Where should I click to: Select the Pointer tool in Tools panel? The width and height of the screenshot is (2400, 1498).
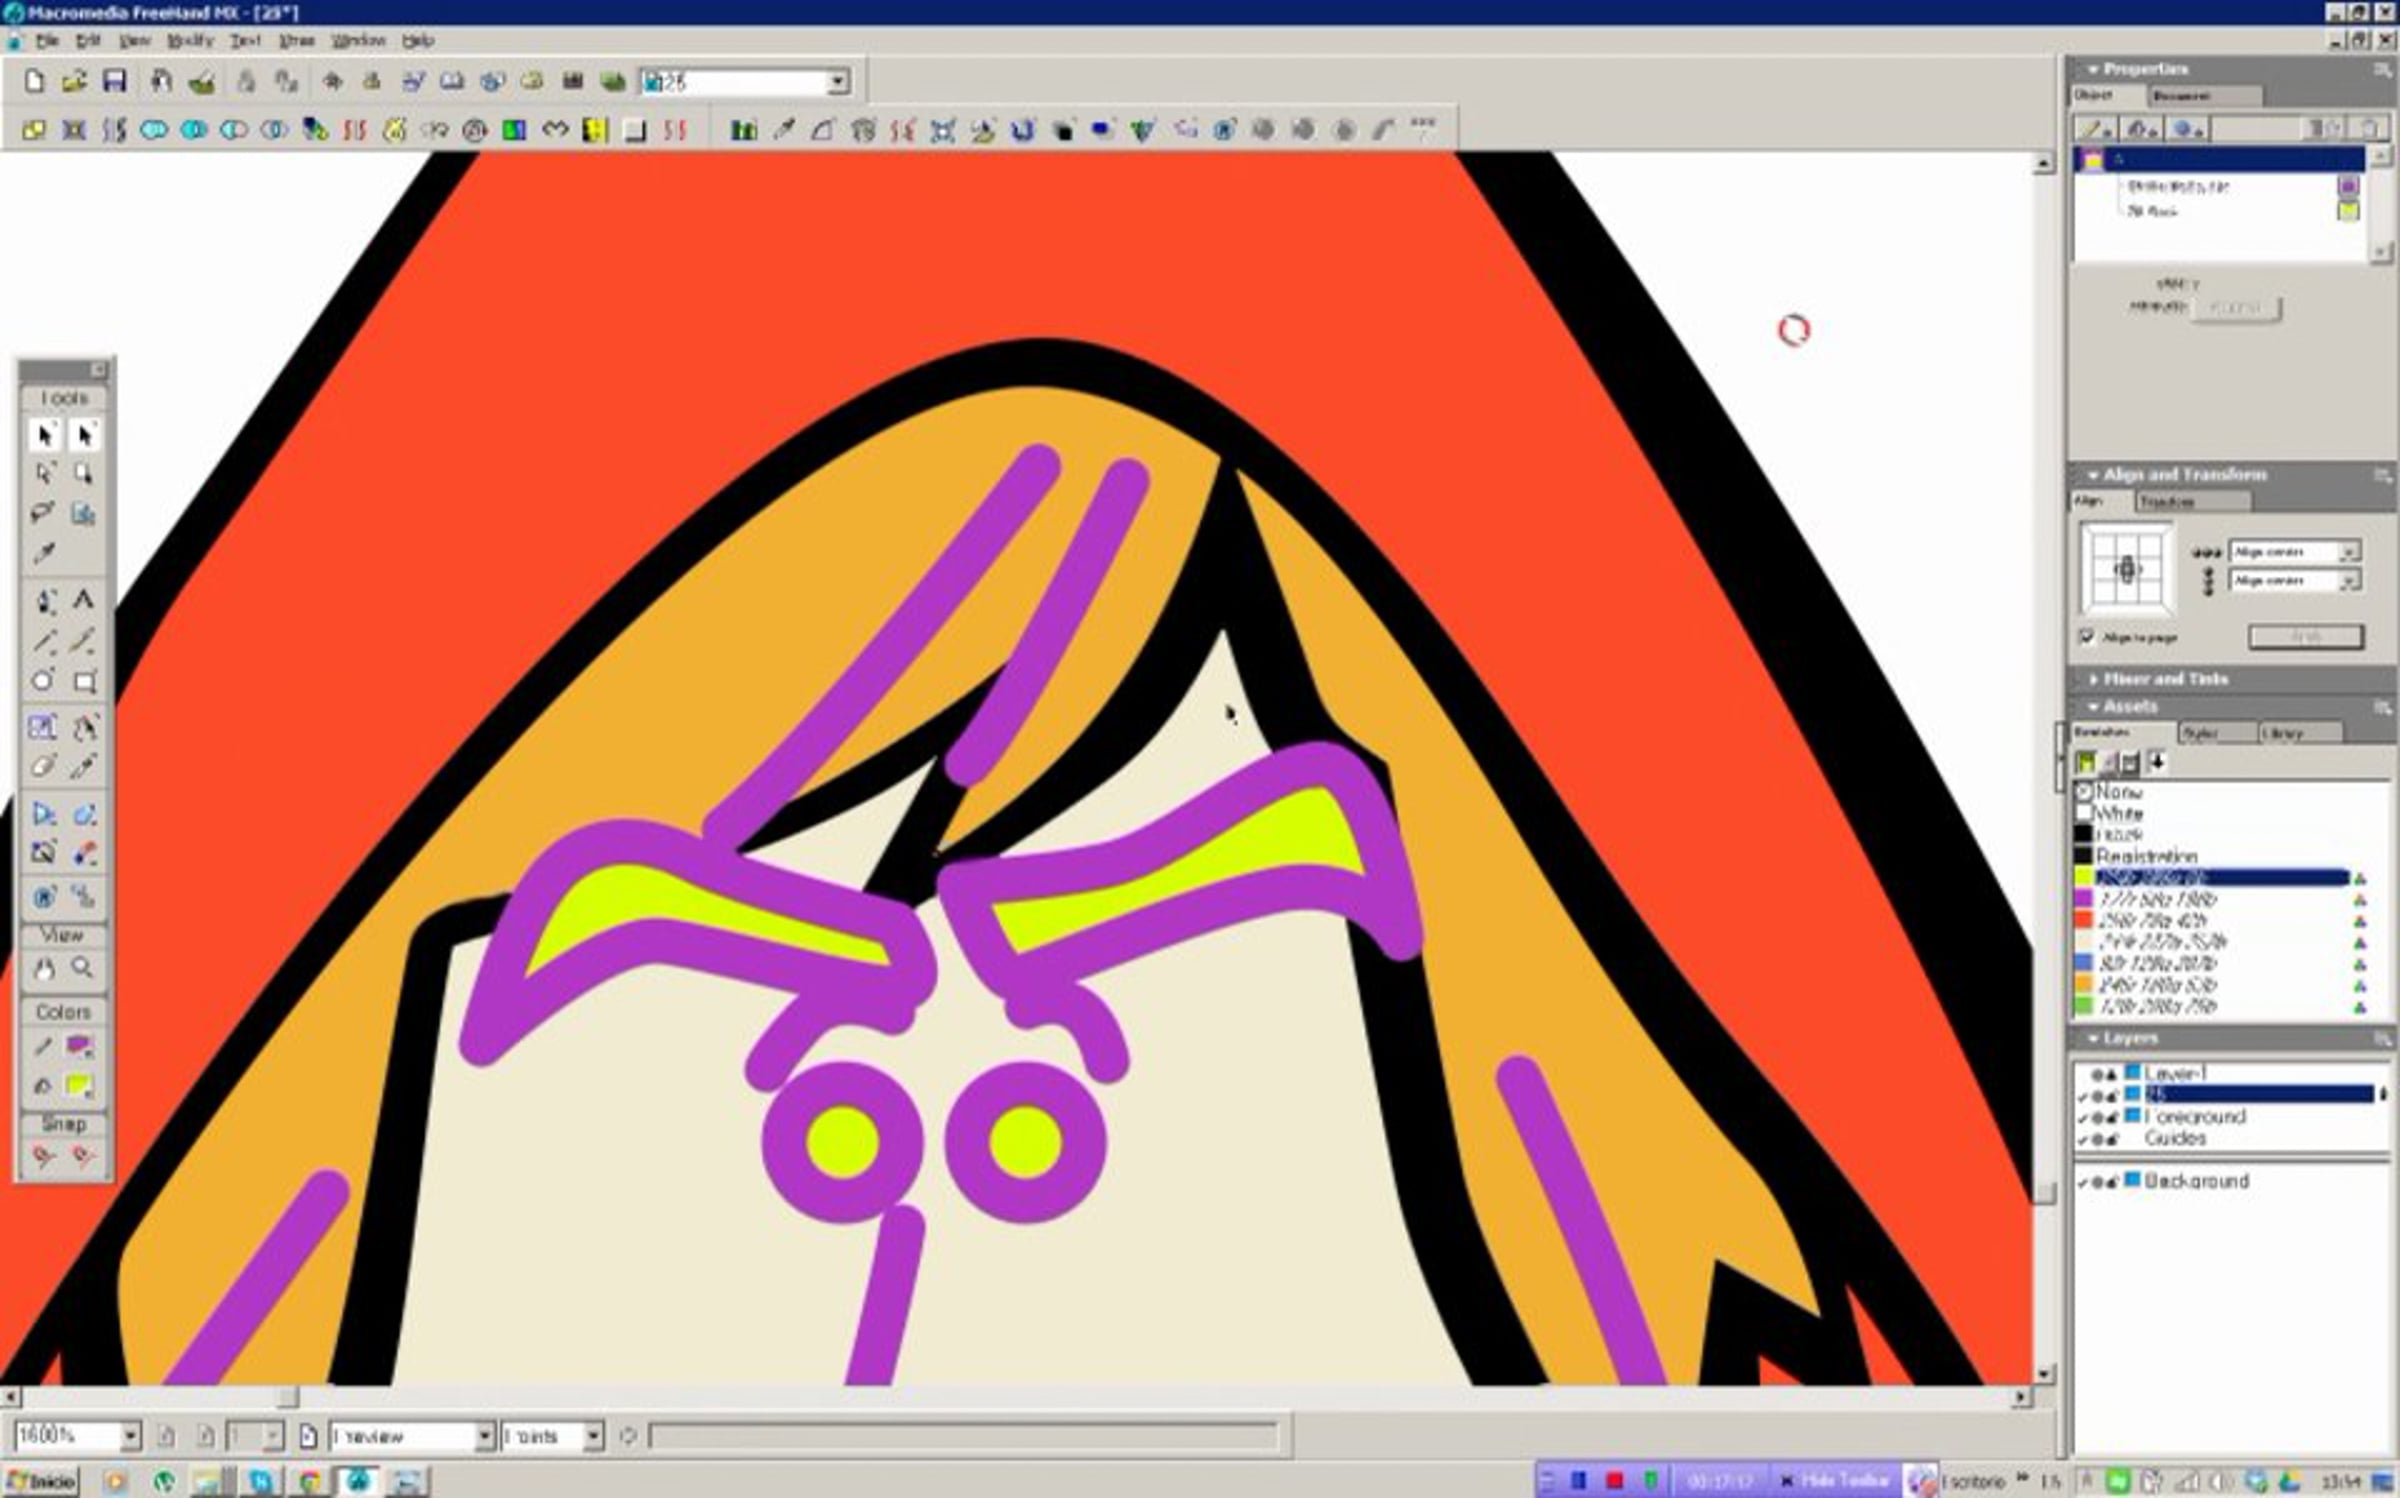44,435
